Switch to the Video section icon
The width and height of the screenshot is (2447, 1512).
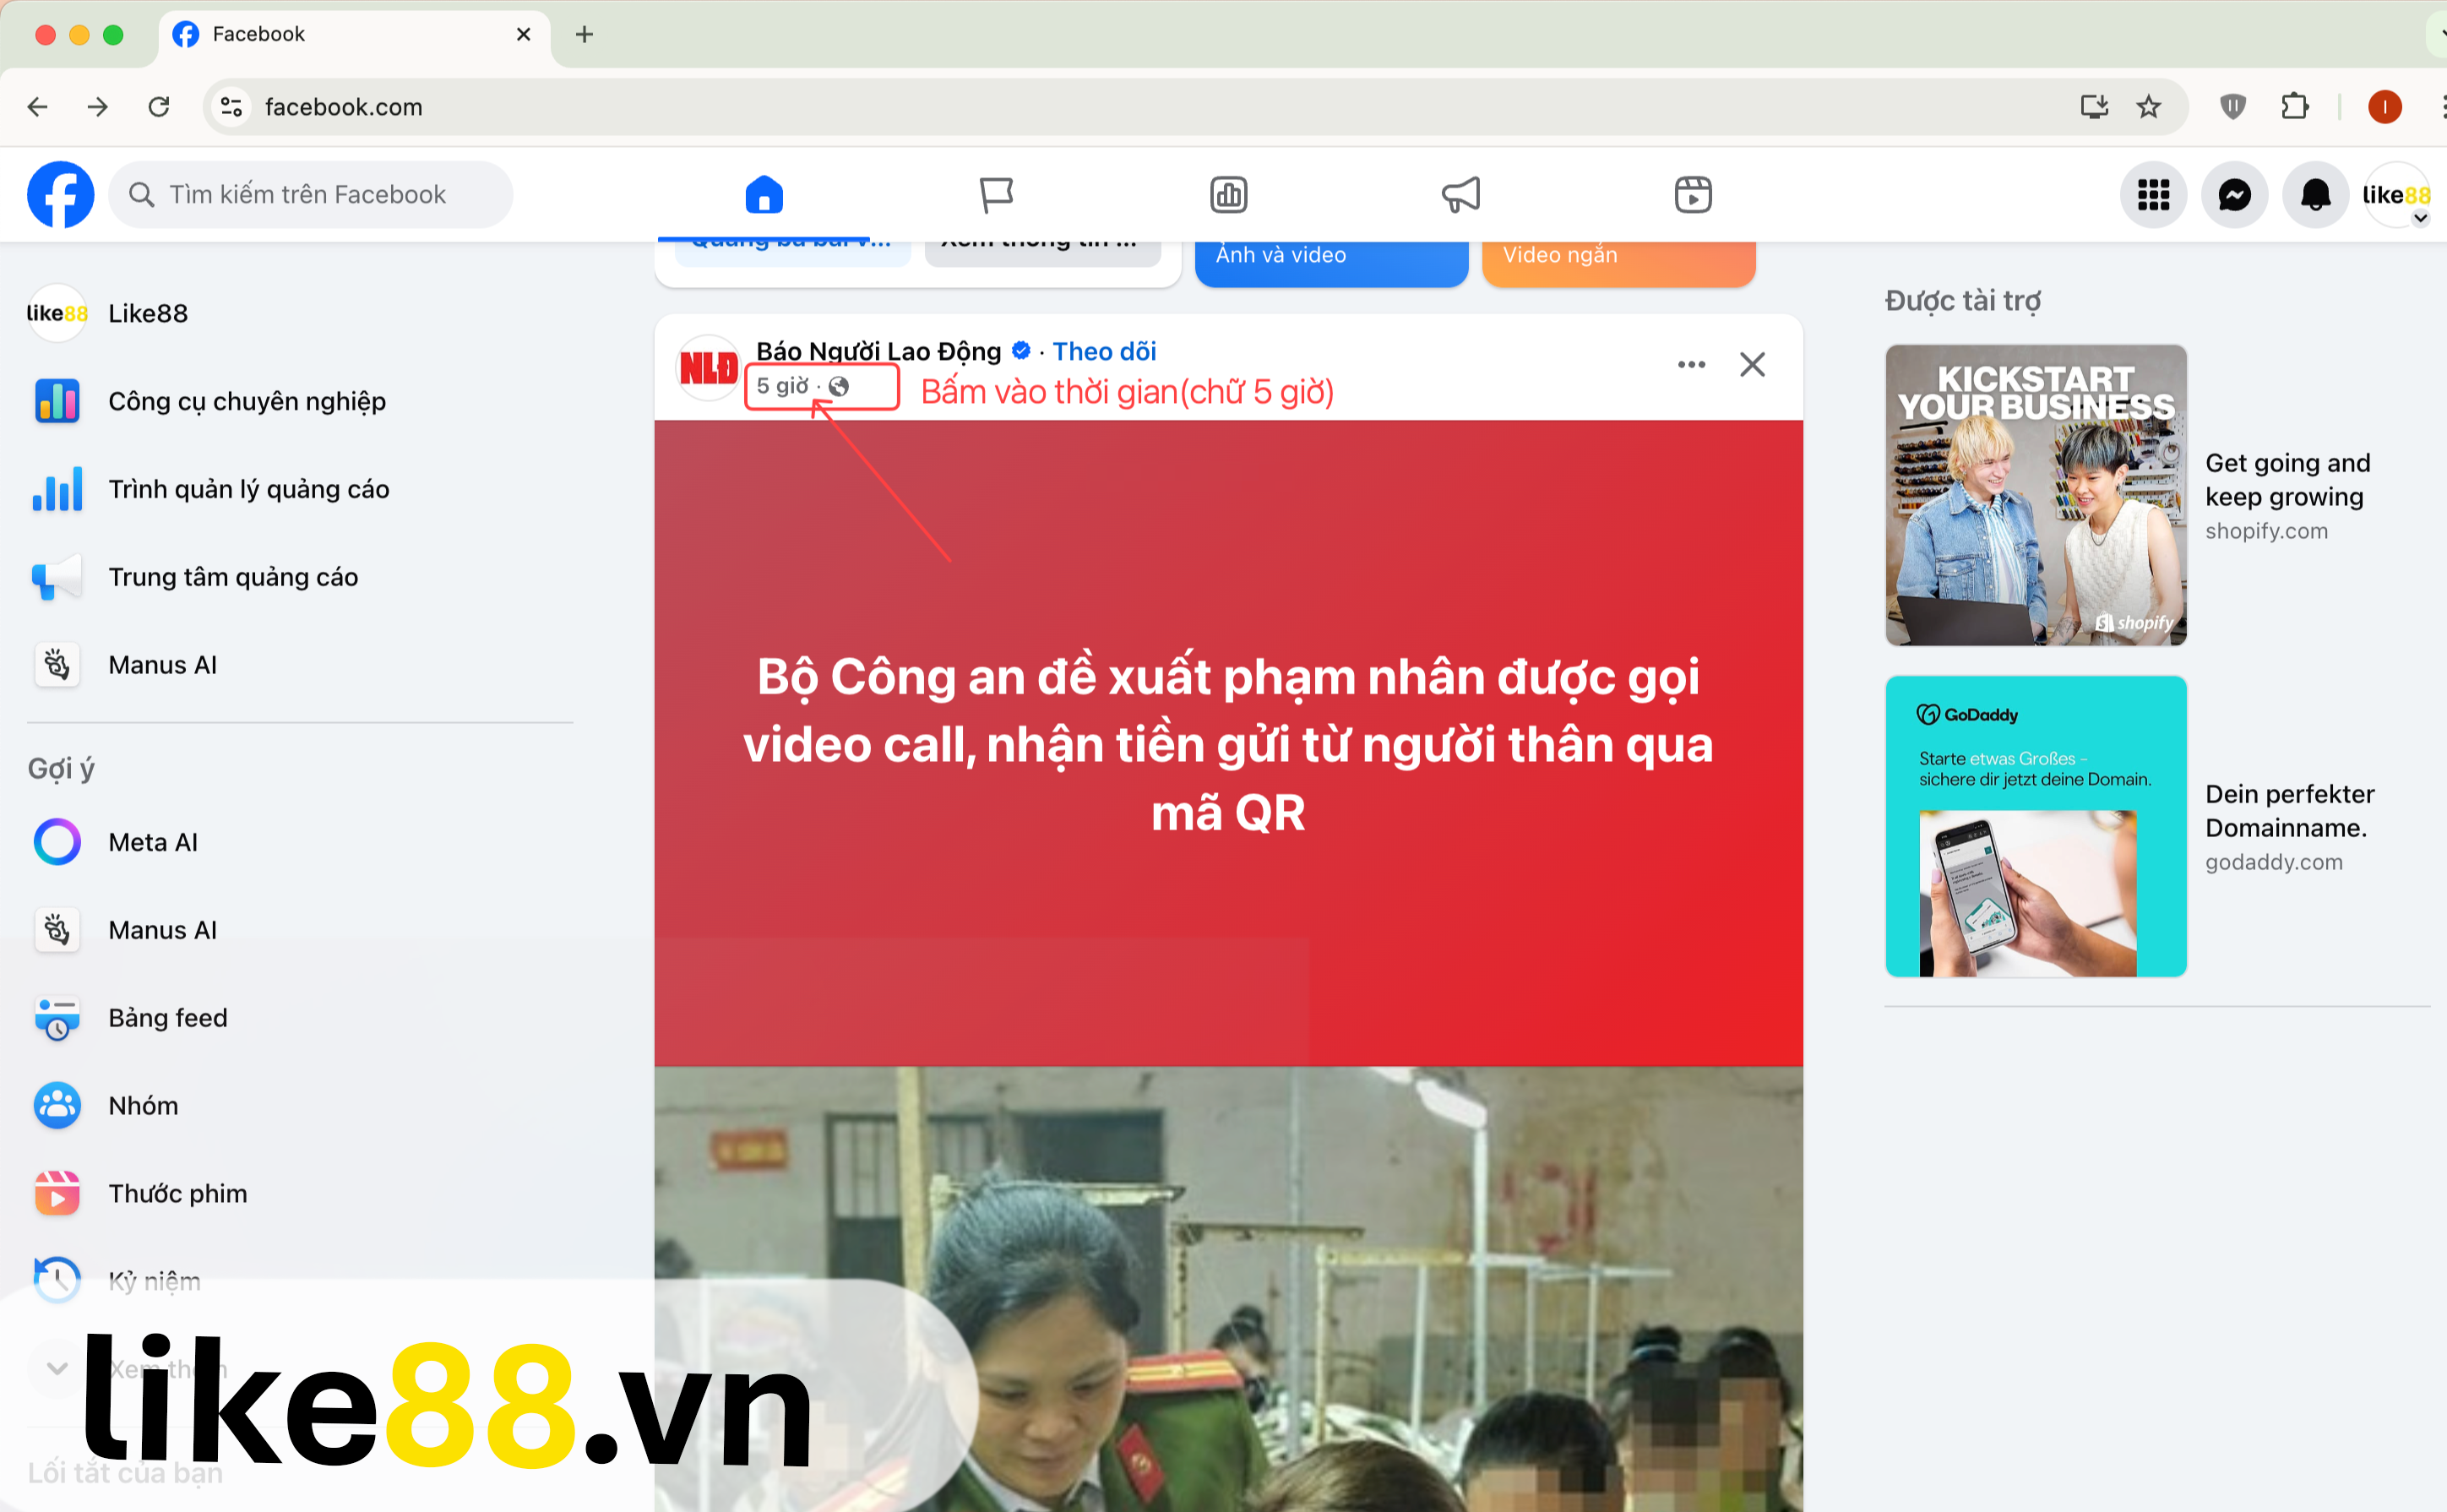1692,195
